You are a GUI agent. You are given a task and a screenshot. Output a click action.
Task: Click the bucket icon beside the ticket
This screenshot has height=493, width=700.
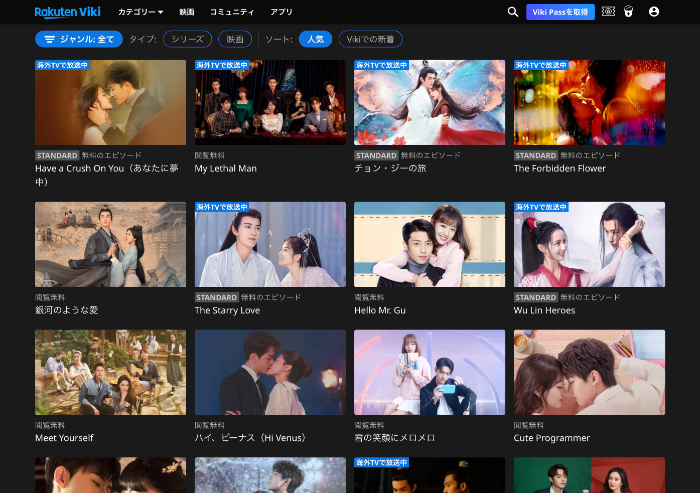pos(629,12)
